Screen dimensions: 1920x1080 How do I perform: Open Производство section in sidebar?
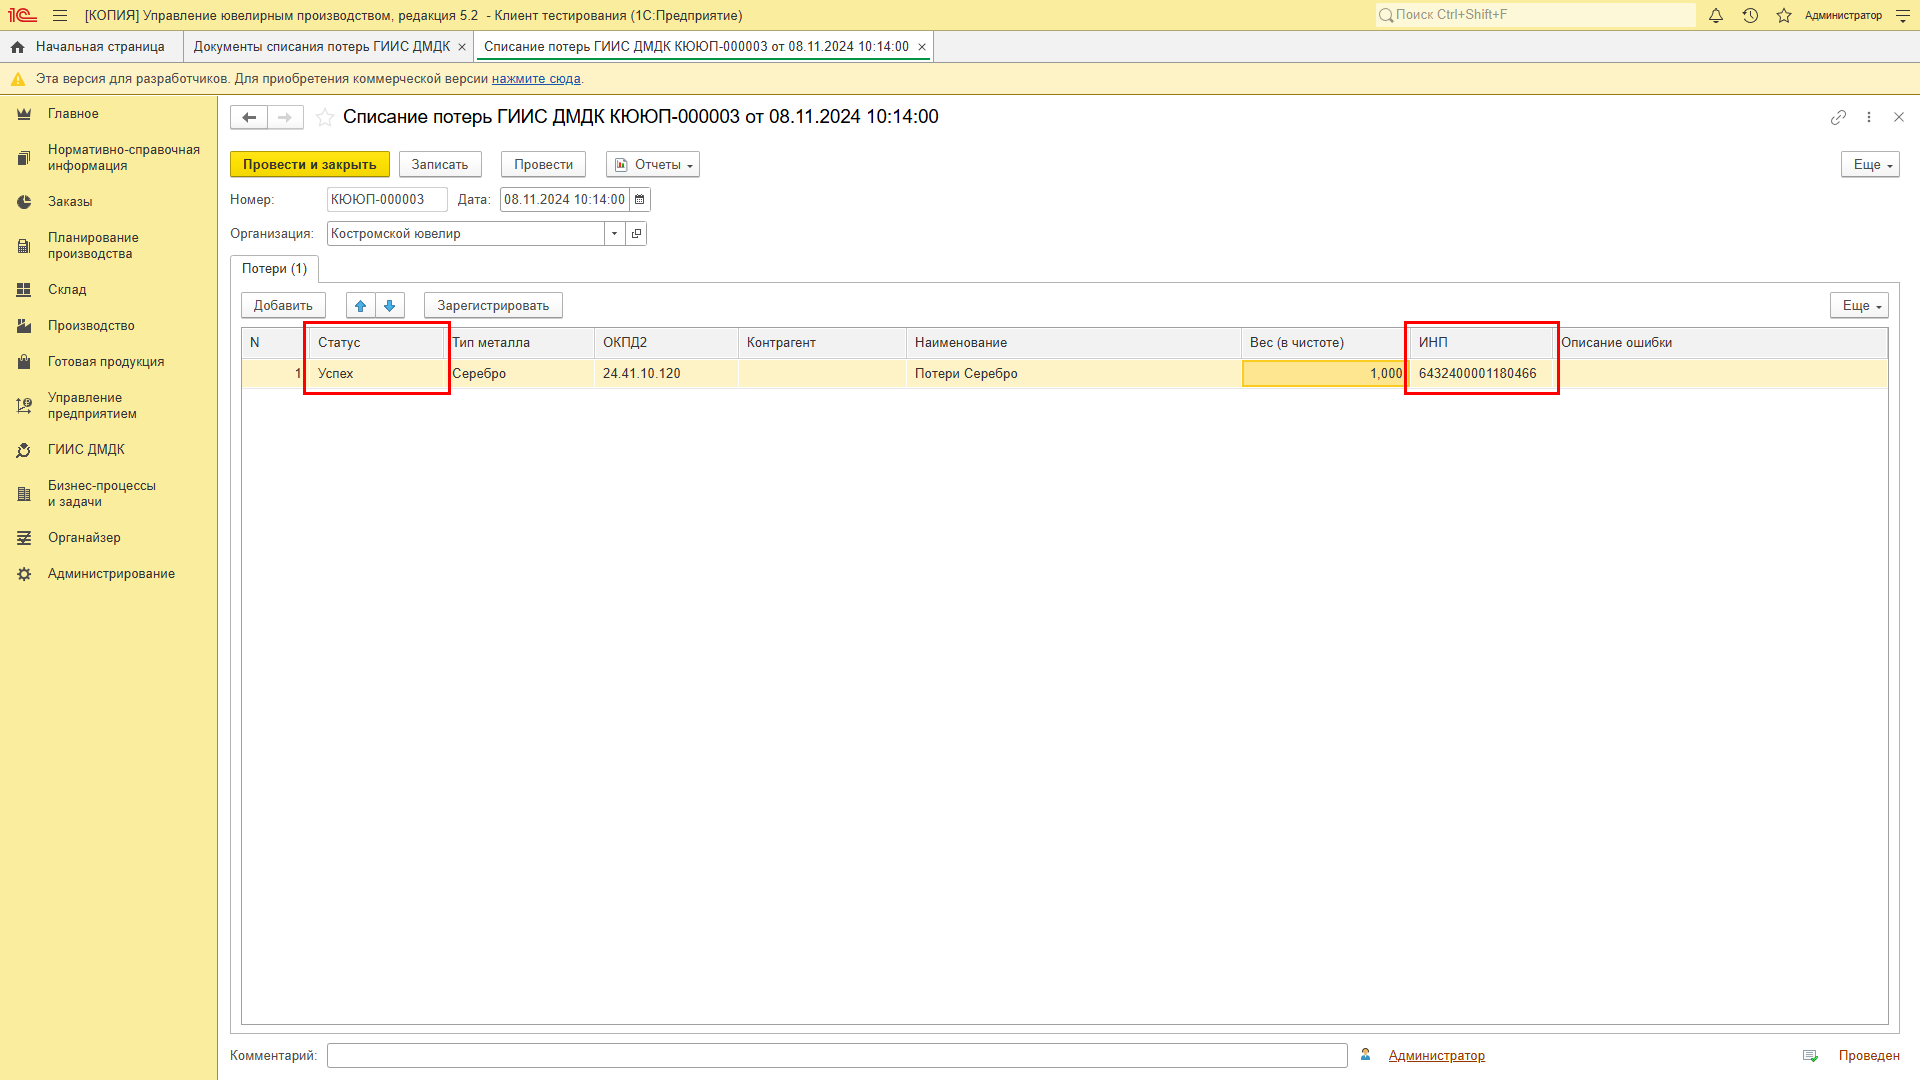tap(91, 326)
